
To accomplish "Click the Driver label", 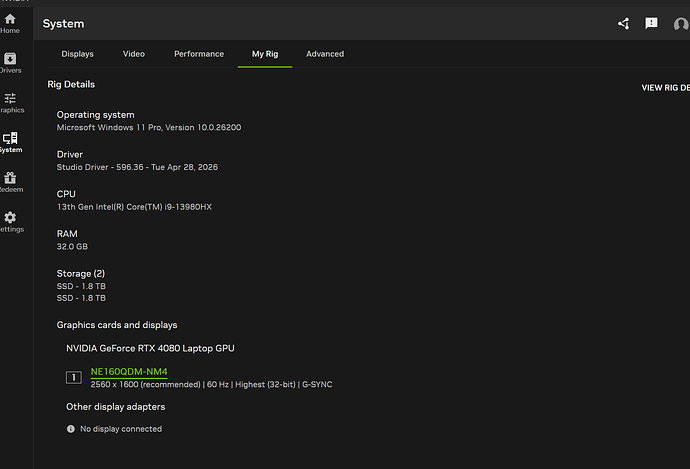I will [x=70, y=154].
